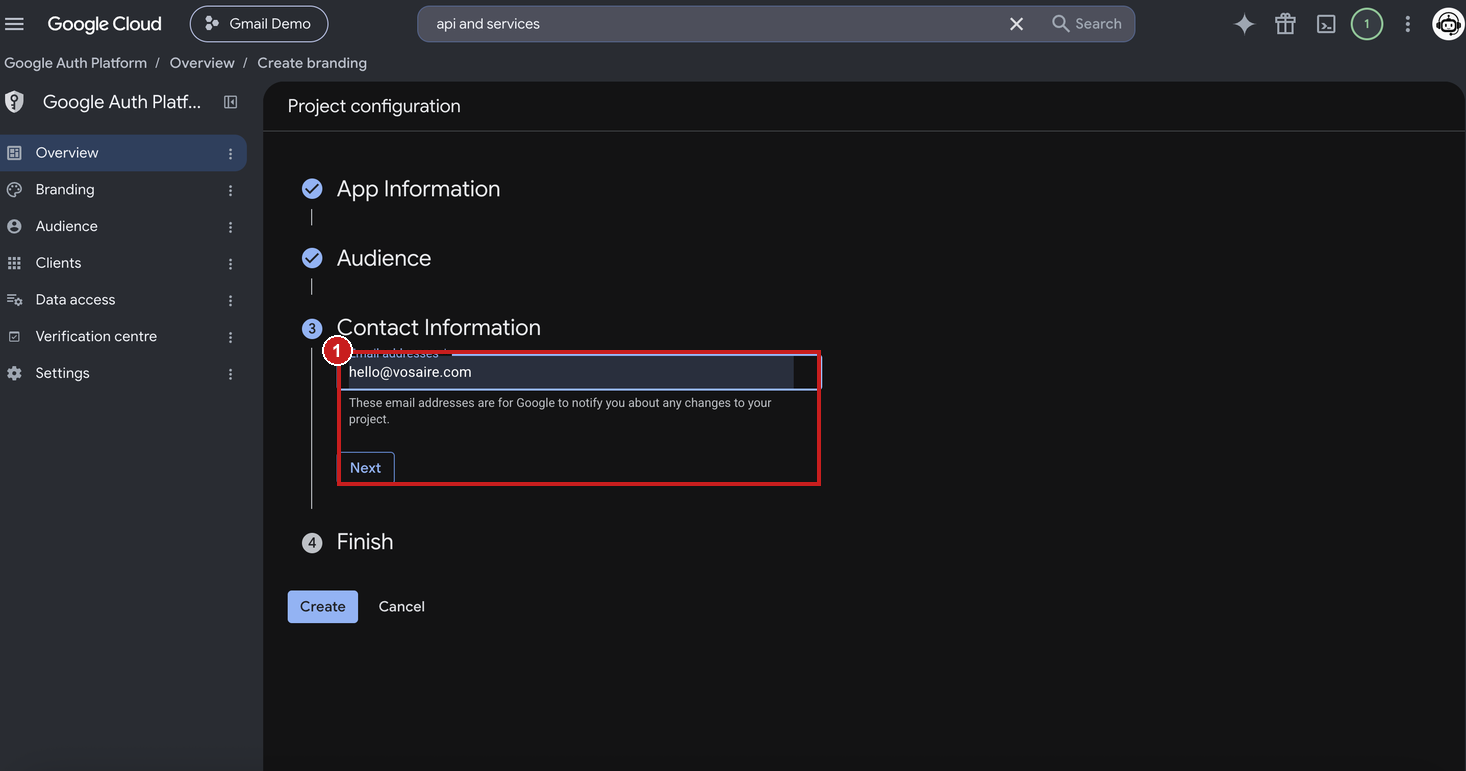Screen dimensions: 1466x771
Task: Open the three-dot menu beside Branding
Action: [x=230, y=190]
